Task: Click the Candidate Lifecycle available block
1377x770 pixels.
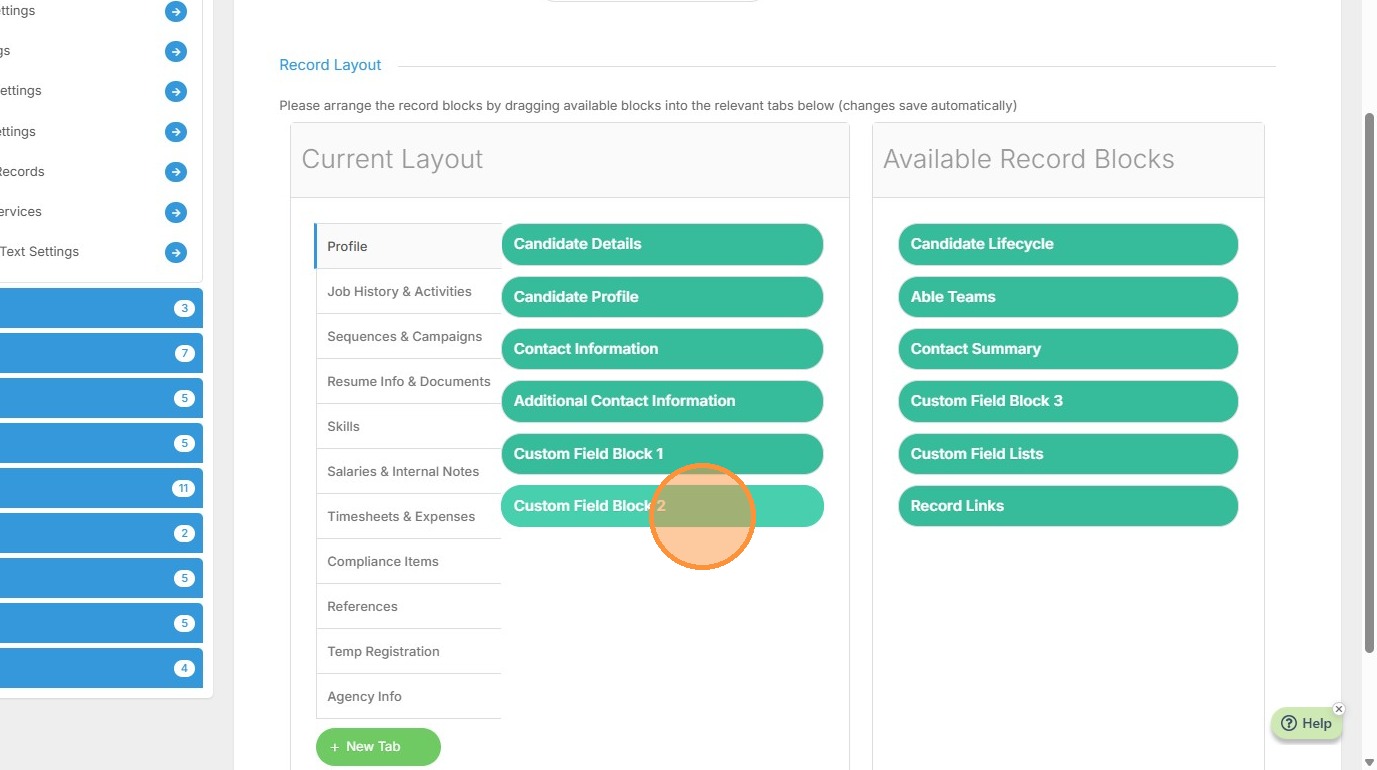Action: pyautogui.click(x=1068, y=244)
